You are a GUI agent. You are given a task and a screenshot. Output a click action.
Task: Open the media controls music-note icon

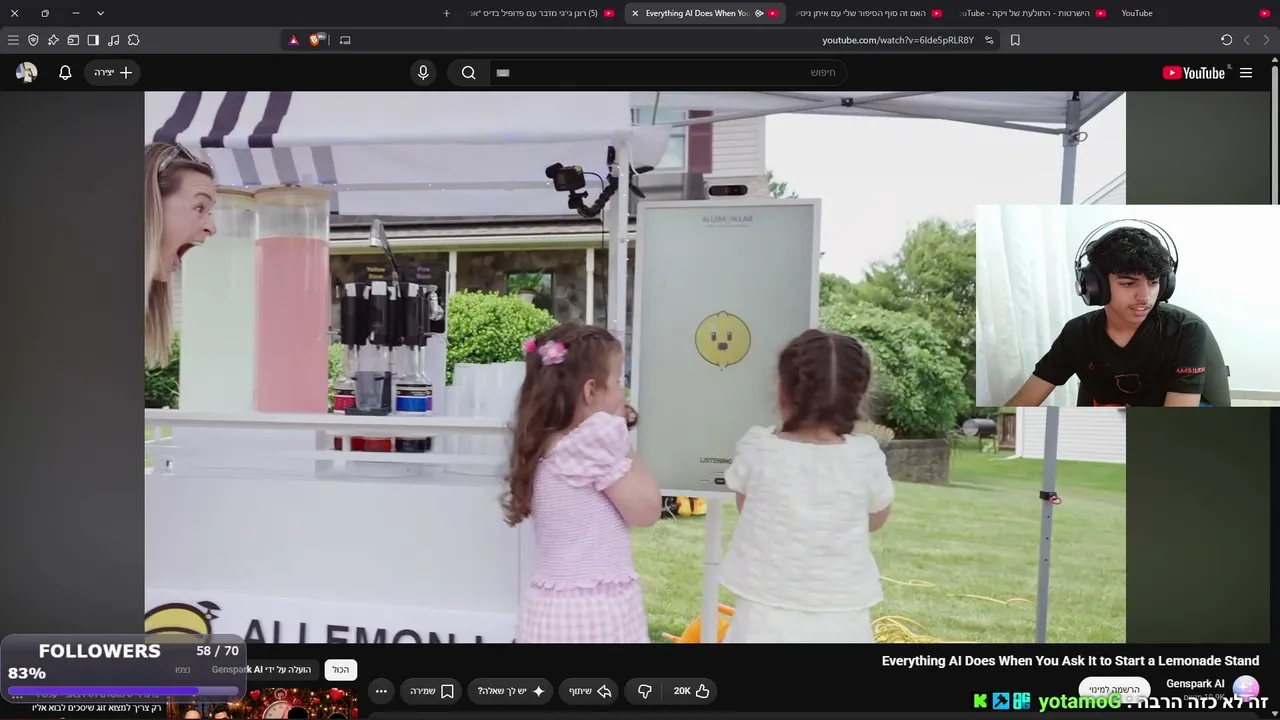point(113,40)
